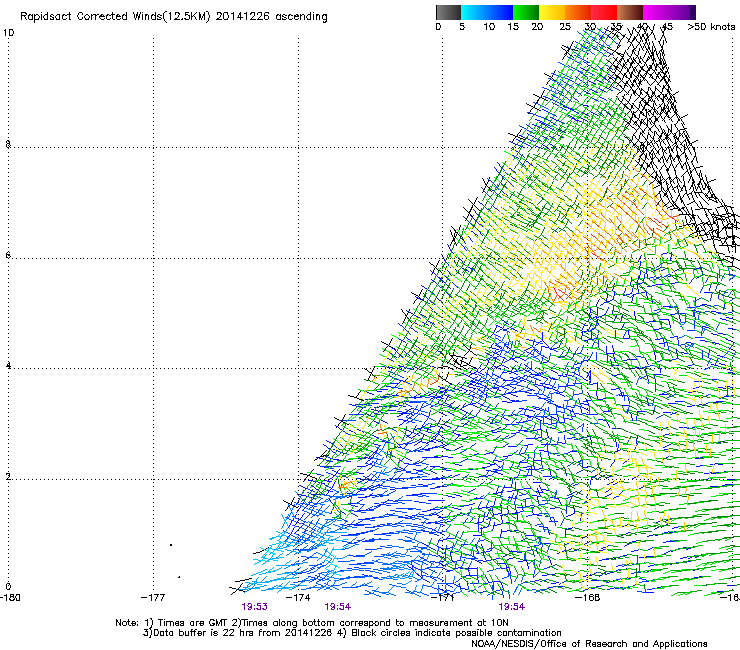Click the latitude axis label "8"

8,144
